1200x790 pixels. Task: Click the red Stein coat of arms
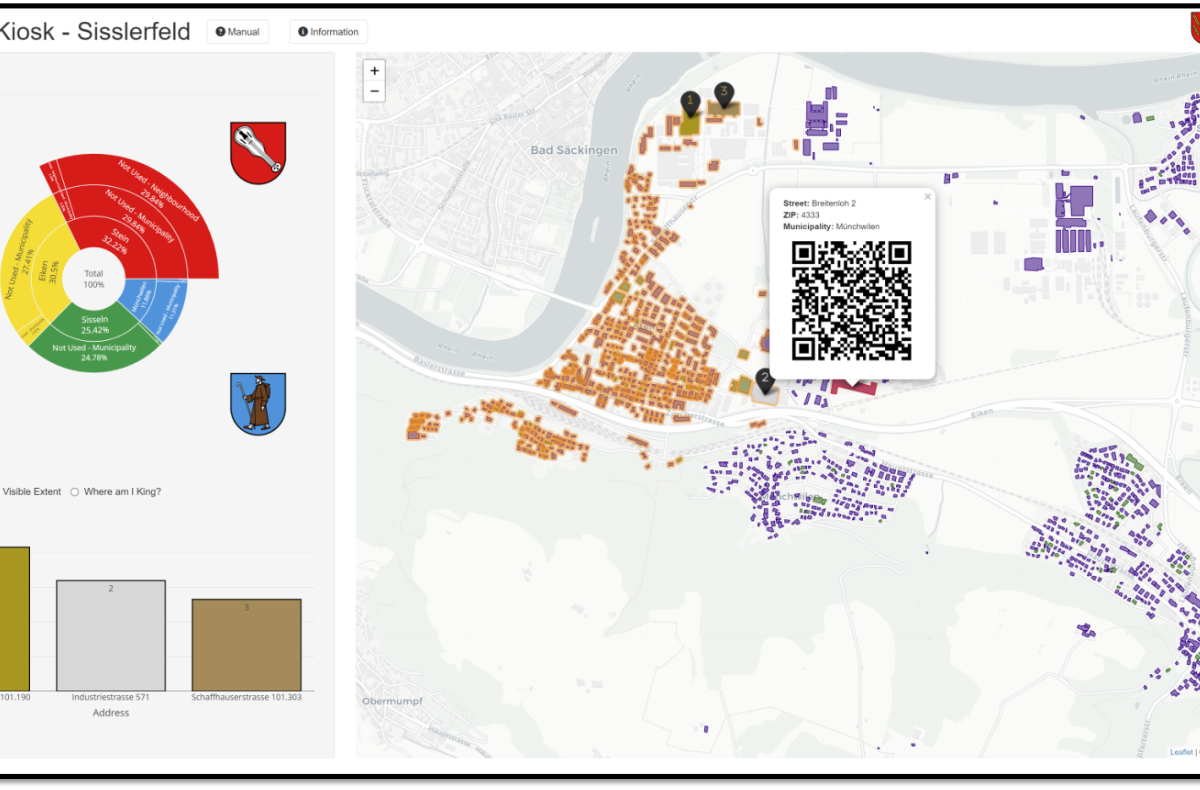click(258, 152)
